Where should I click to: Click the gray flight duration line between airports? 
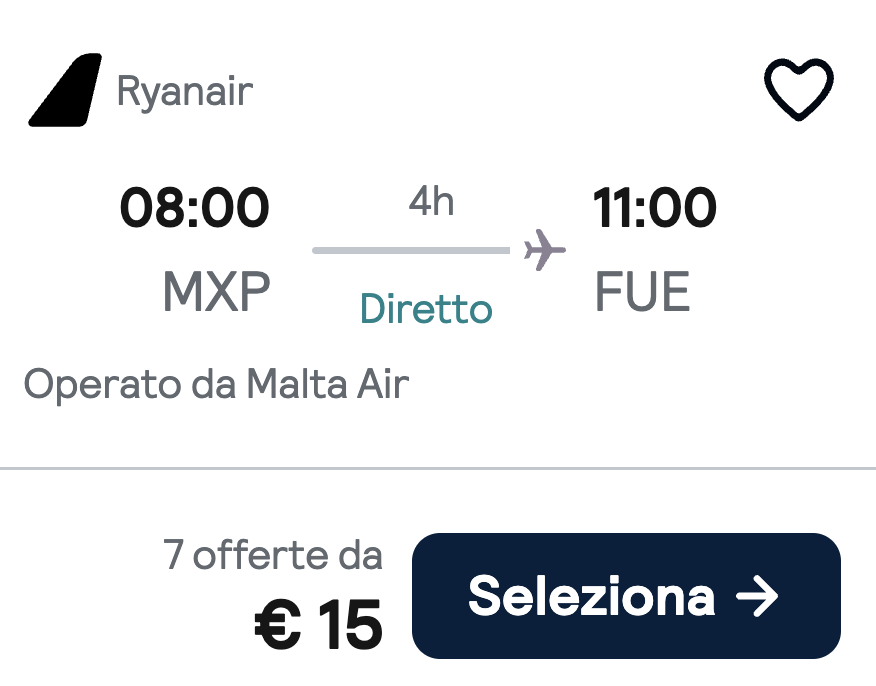[x=410, y=251]
